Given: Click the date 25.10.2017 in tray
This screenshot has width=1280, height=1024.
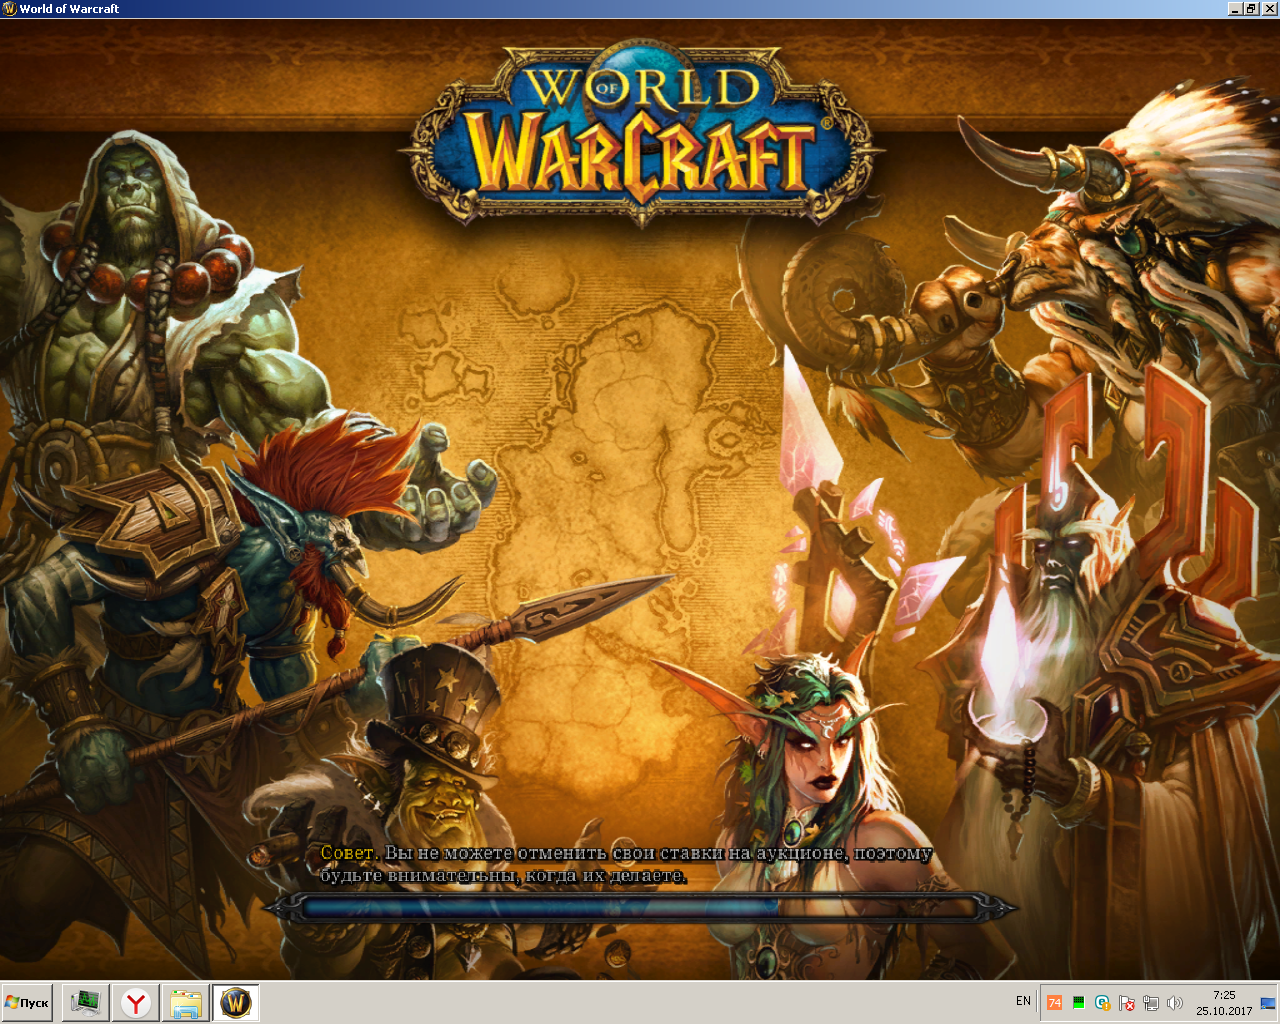Looking at the screenshot, I should click(1224, 1010).
